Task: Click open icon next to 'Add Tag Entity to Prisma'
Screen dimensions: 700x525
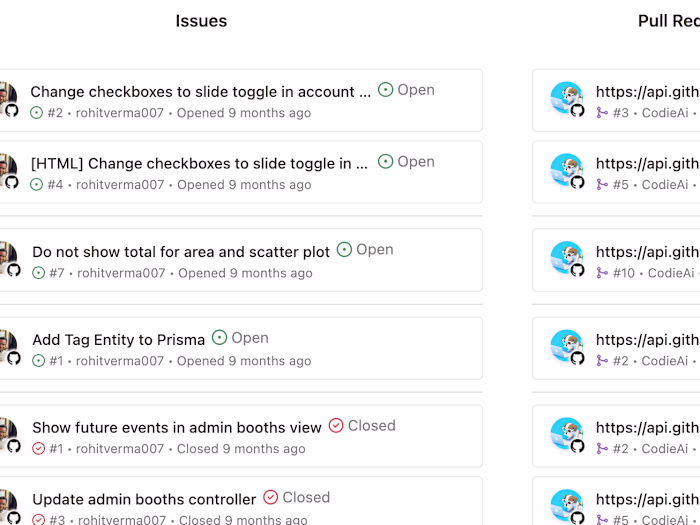Action: [x=220, y=338]
